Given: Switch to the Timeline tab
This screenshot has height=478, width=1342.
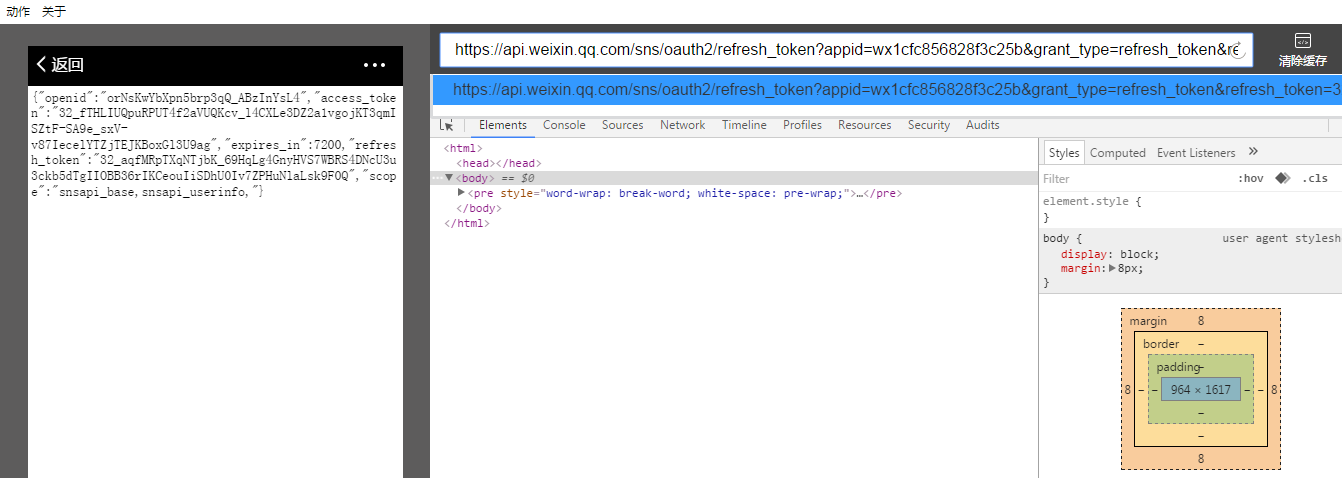Looking at the screenshot, I should (x=744, y=125).
